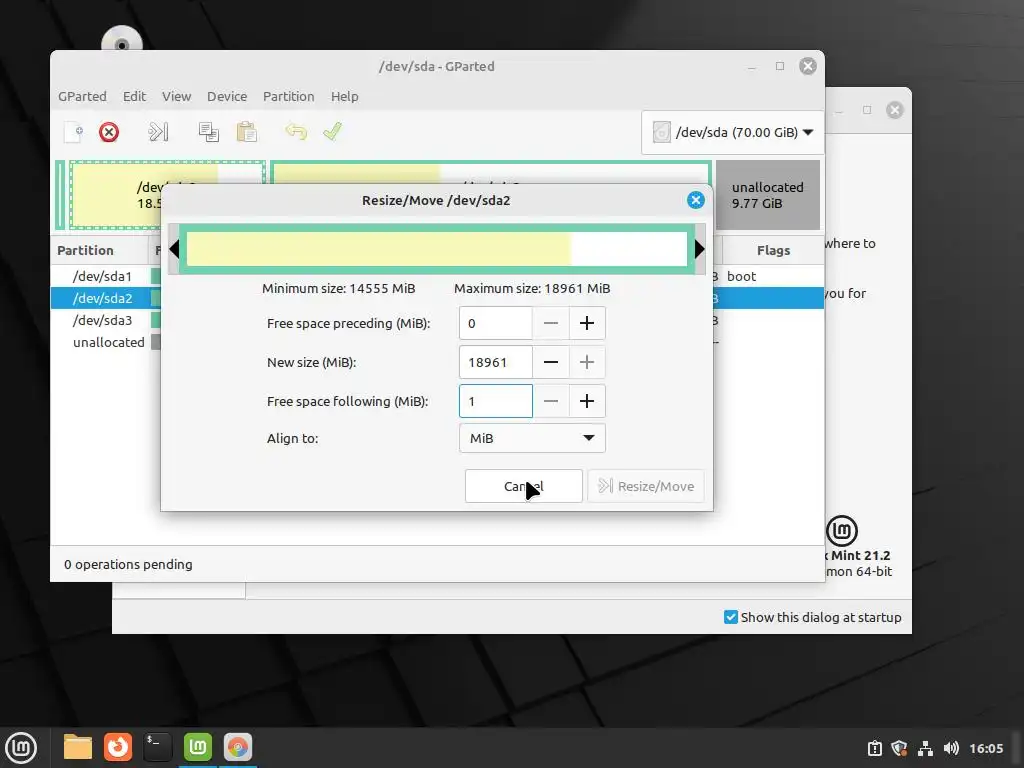Click the '0 operations pending' status text

coord(128,564)
